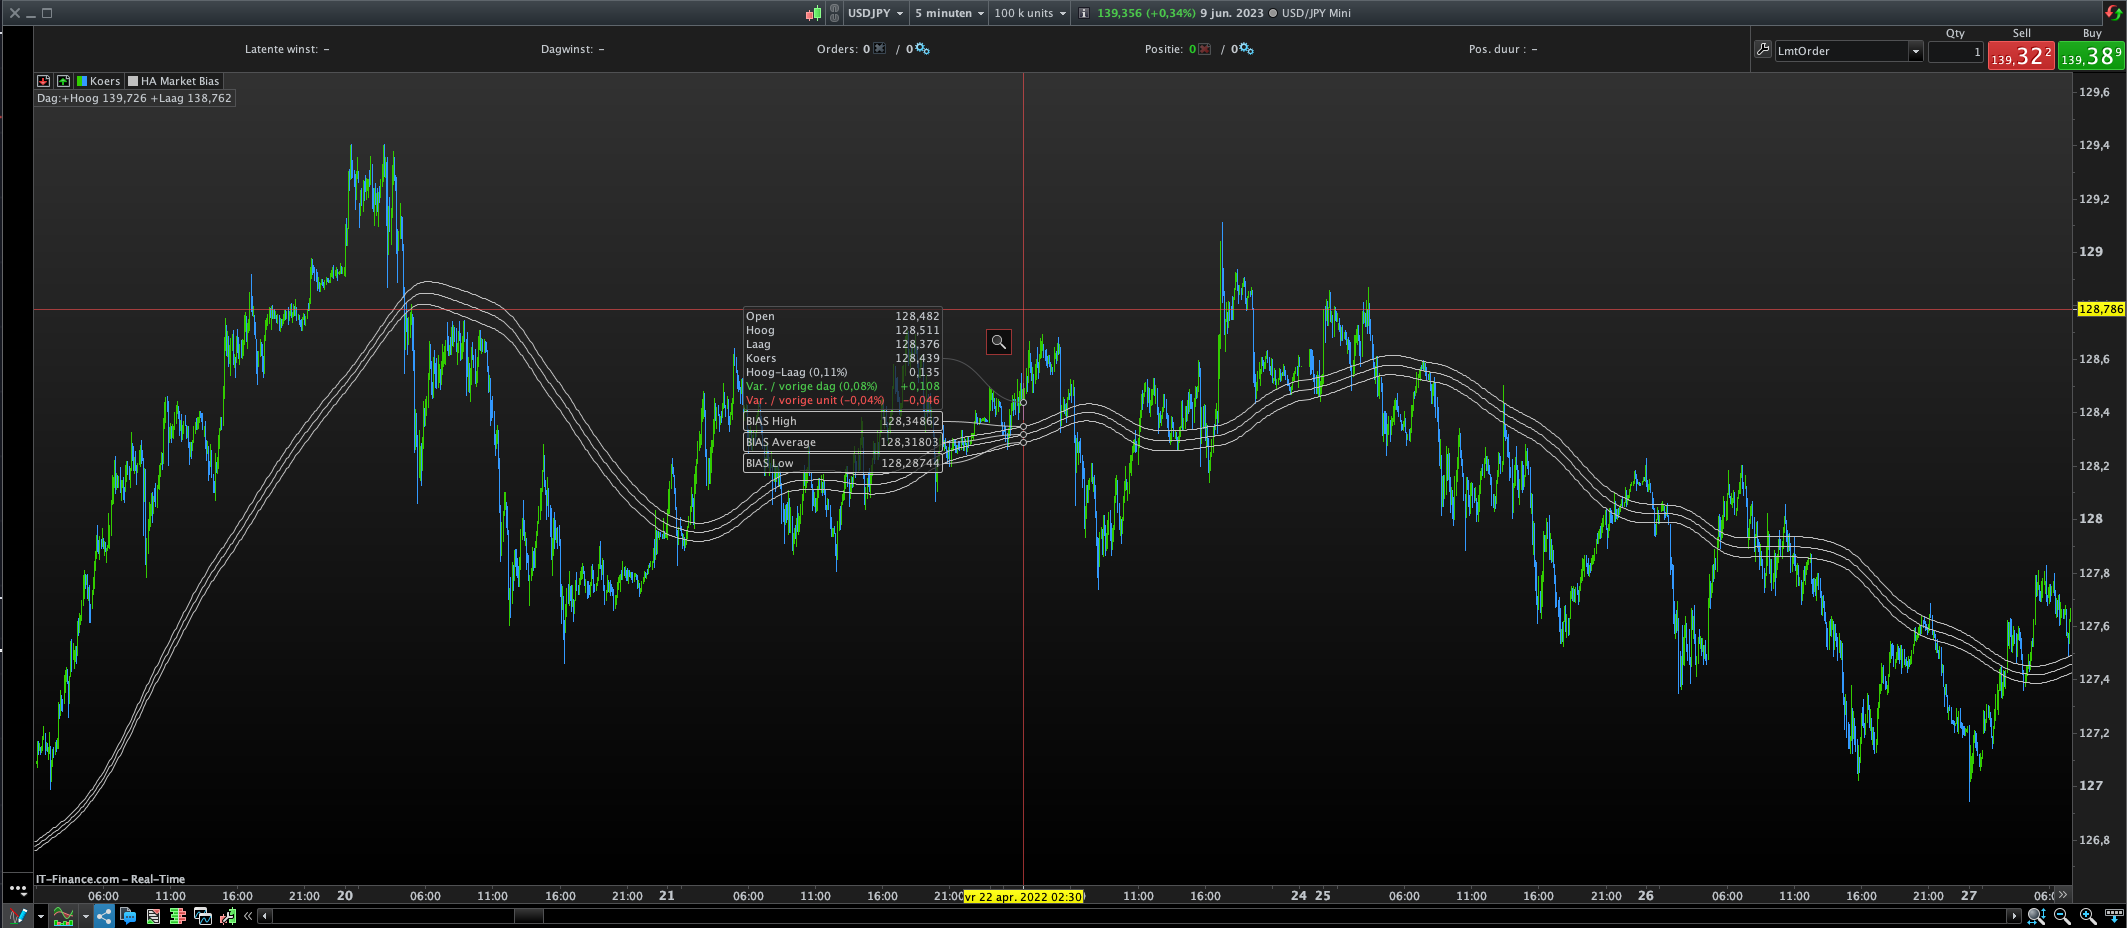Image resolution: width=2128 pixels, height=928 pixels.
Task: Click the right arrow of horizontal scrollbar
Action: pyautogui.click(x=2013, y=916)
